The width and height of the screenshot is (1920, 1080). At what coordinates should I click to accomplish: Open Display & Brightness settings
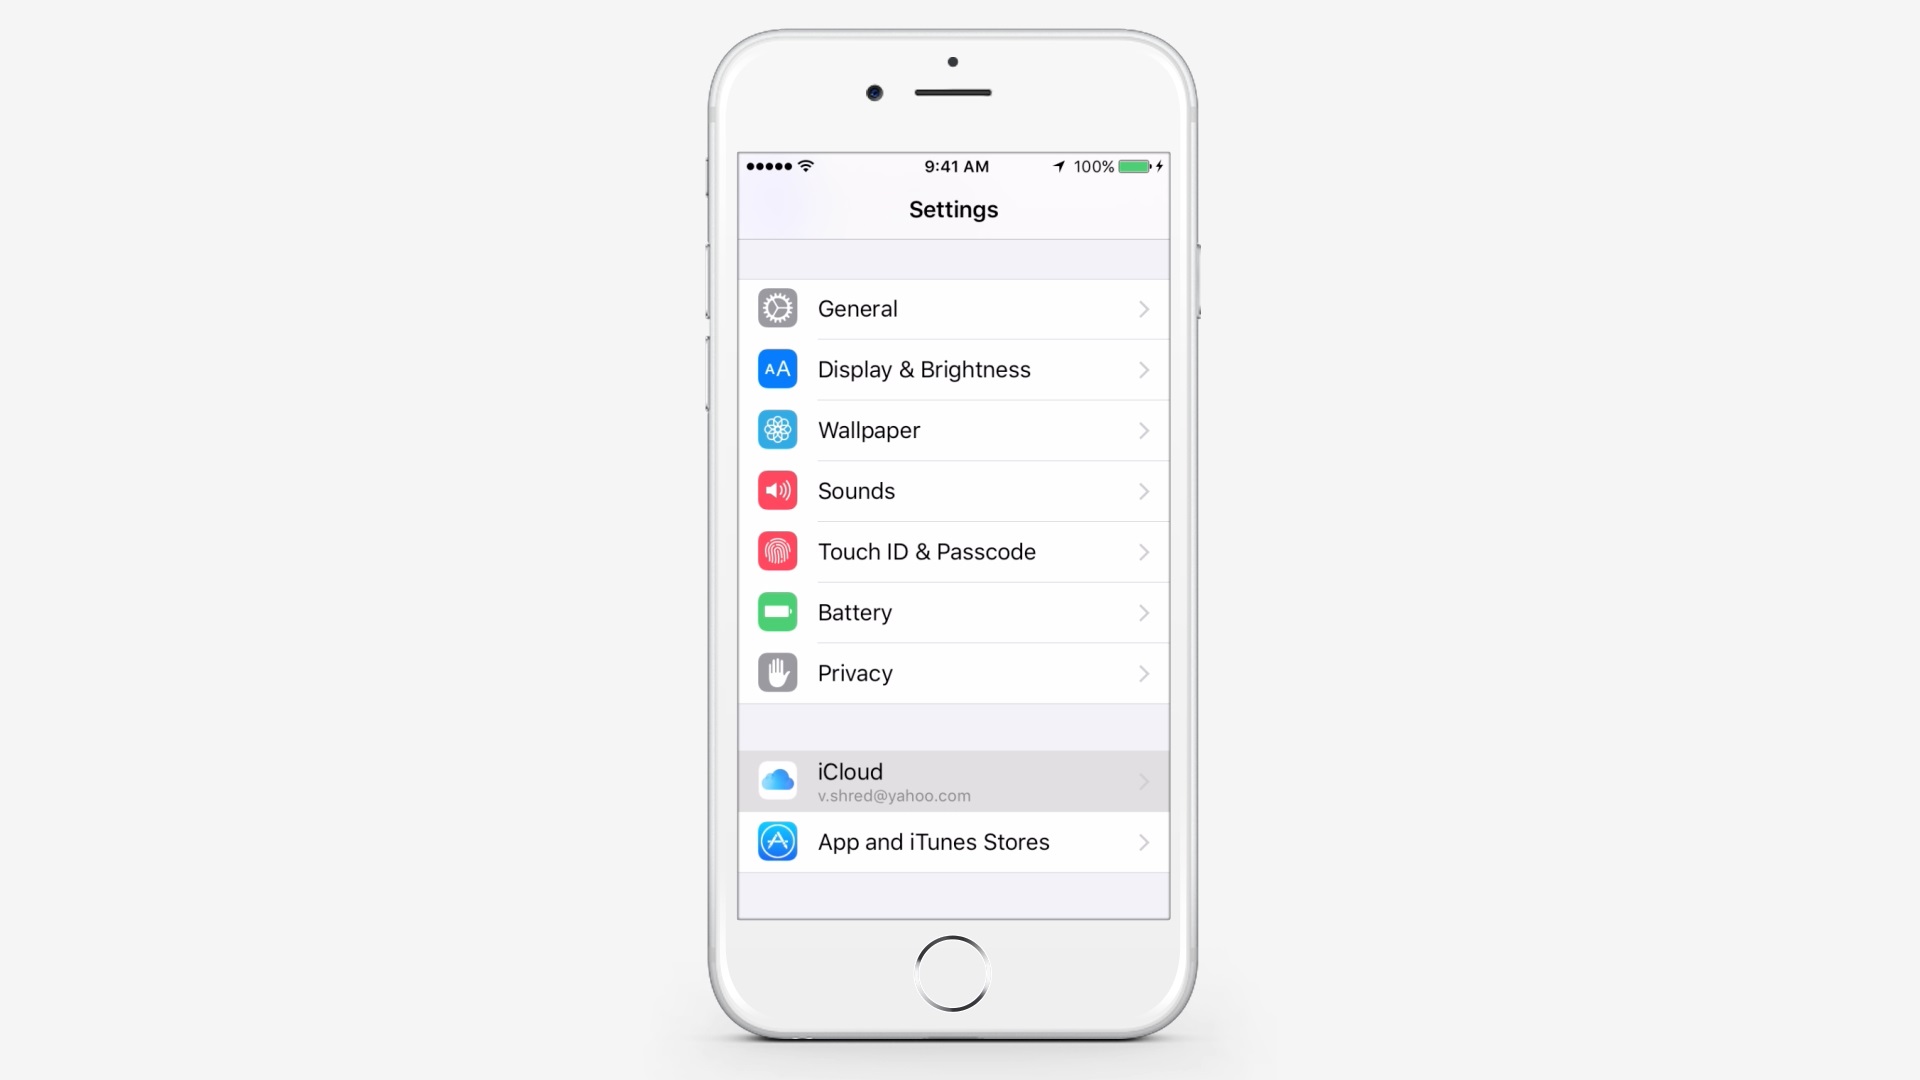pyautogui.click(x=956, y=369)
